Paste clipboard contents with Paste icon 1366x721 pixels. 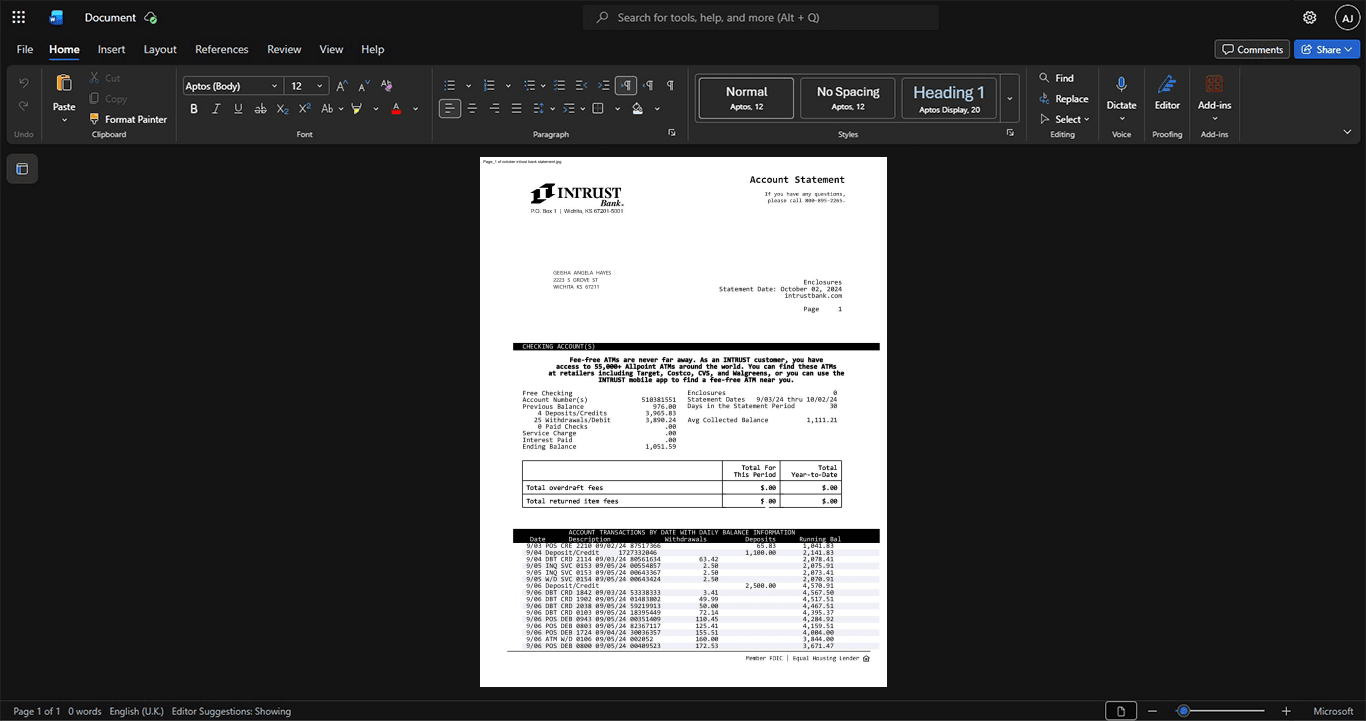(64, 83)
